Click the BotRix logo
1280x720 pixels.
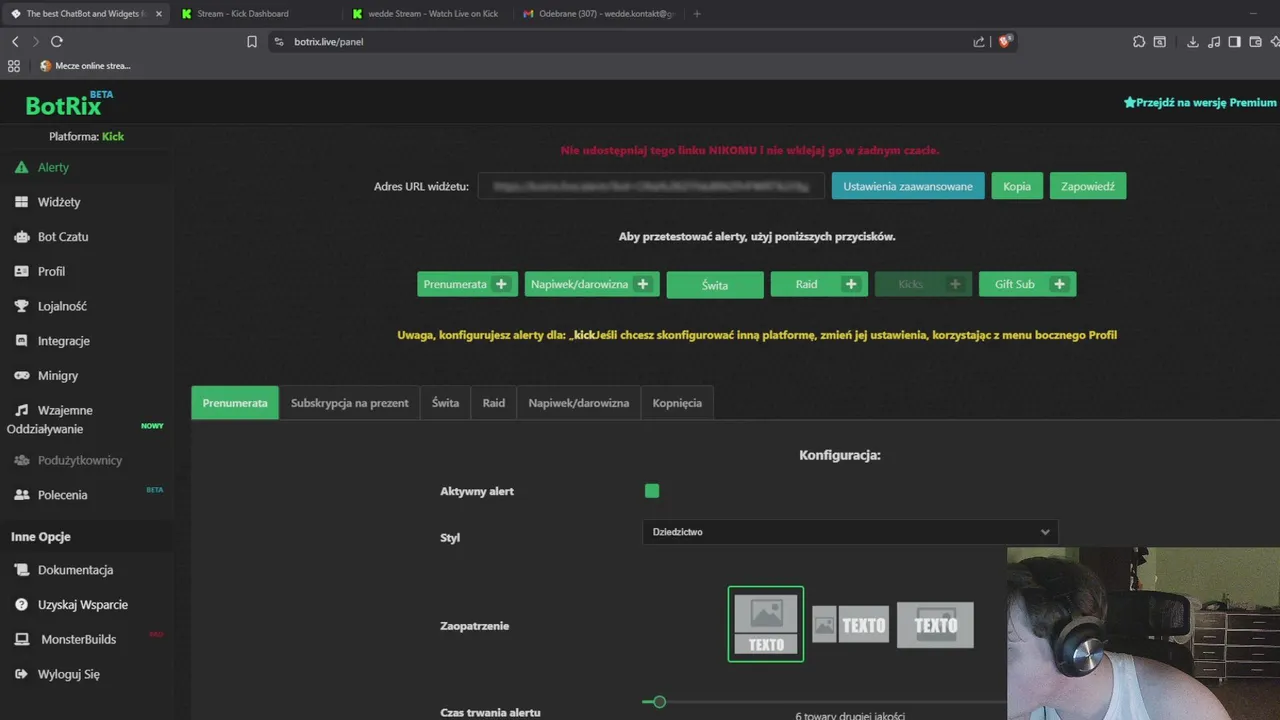[68, 104]
